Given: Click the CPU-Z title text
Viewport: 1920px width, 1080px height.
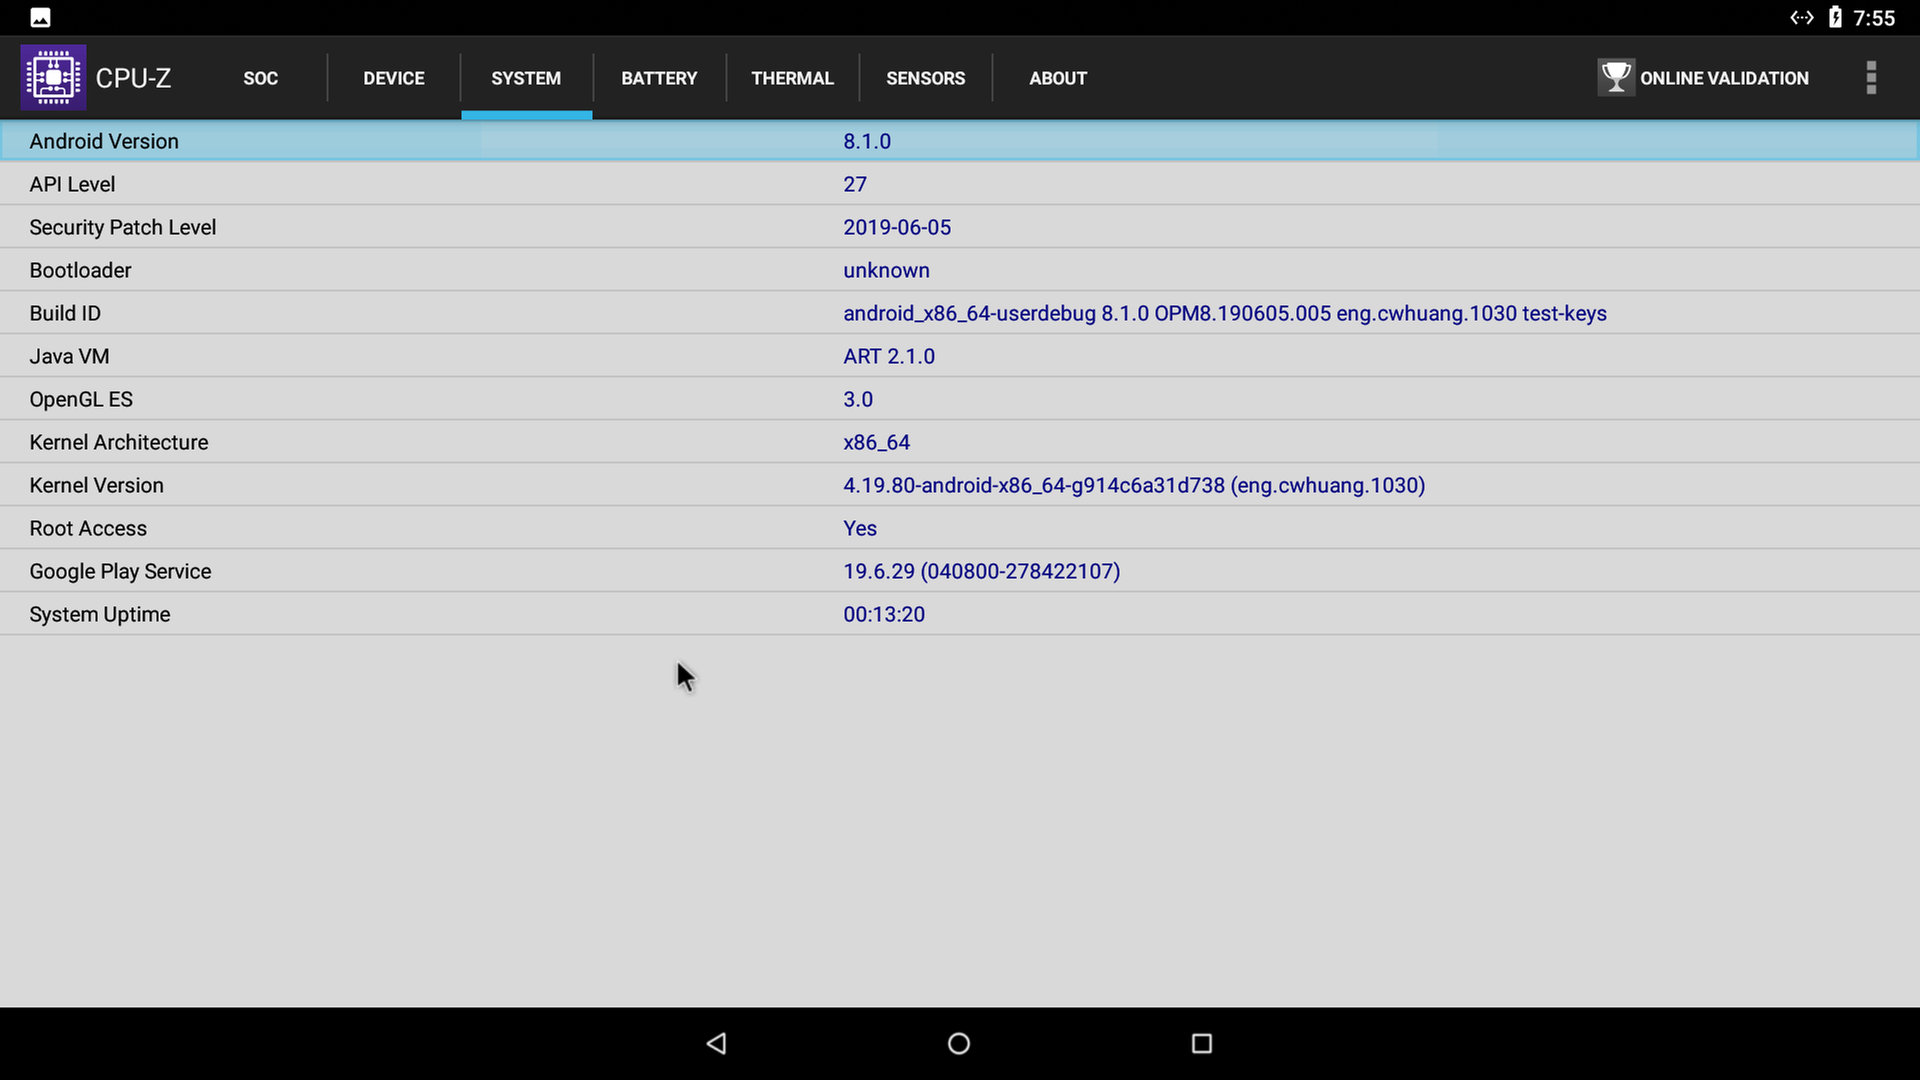Looking at the screenshot, I should pos(133,78).
